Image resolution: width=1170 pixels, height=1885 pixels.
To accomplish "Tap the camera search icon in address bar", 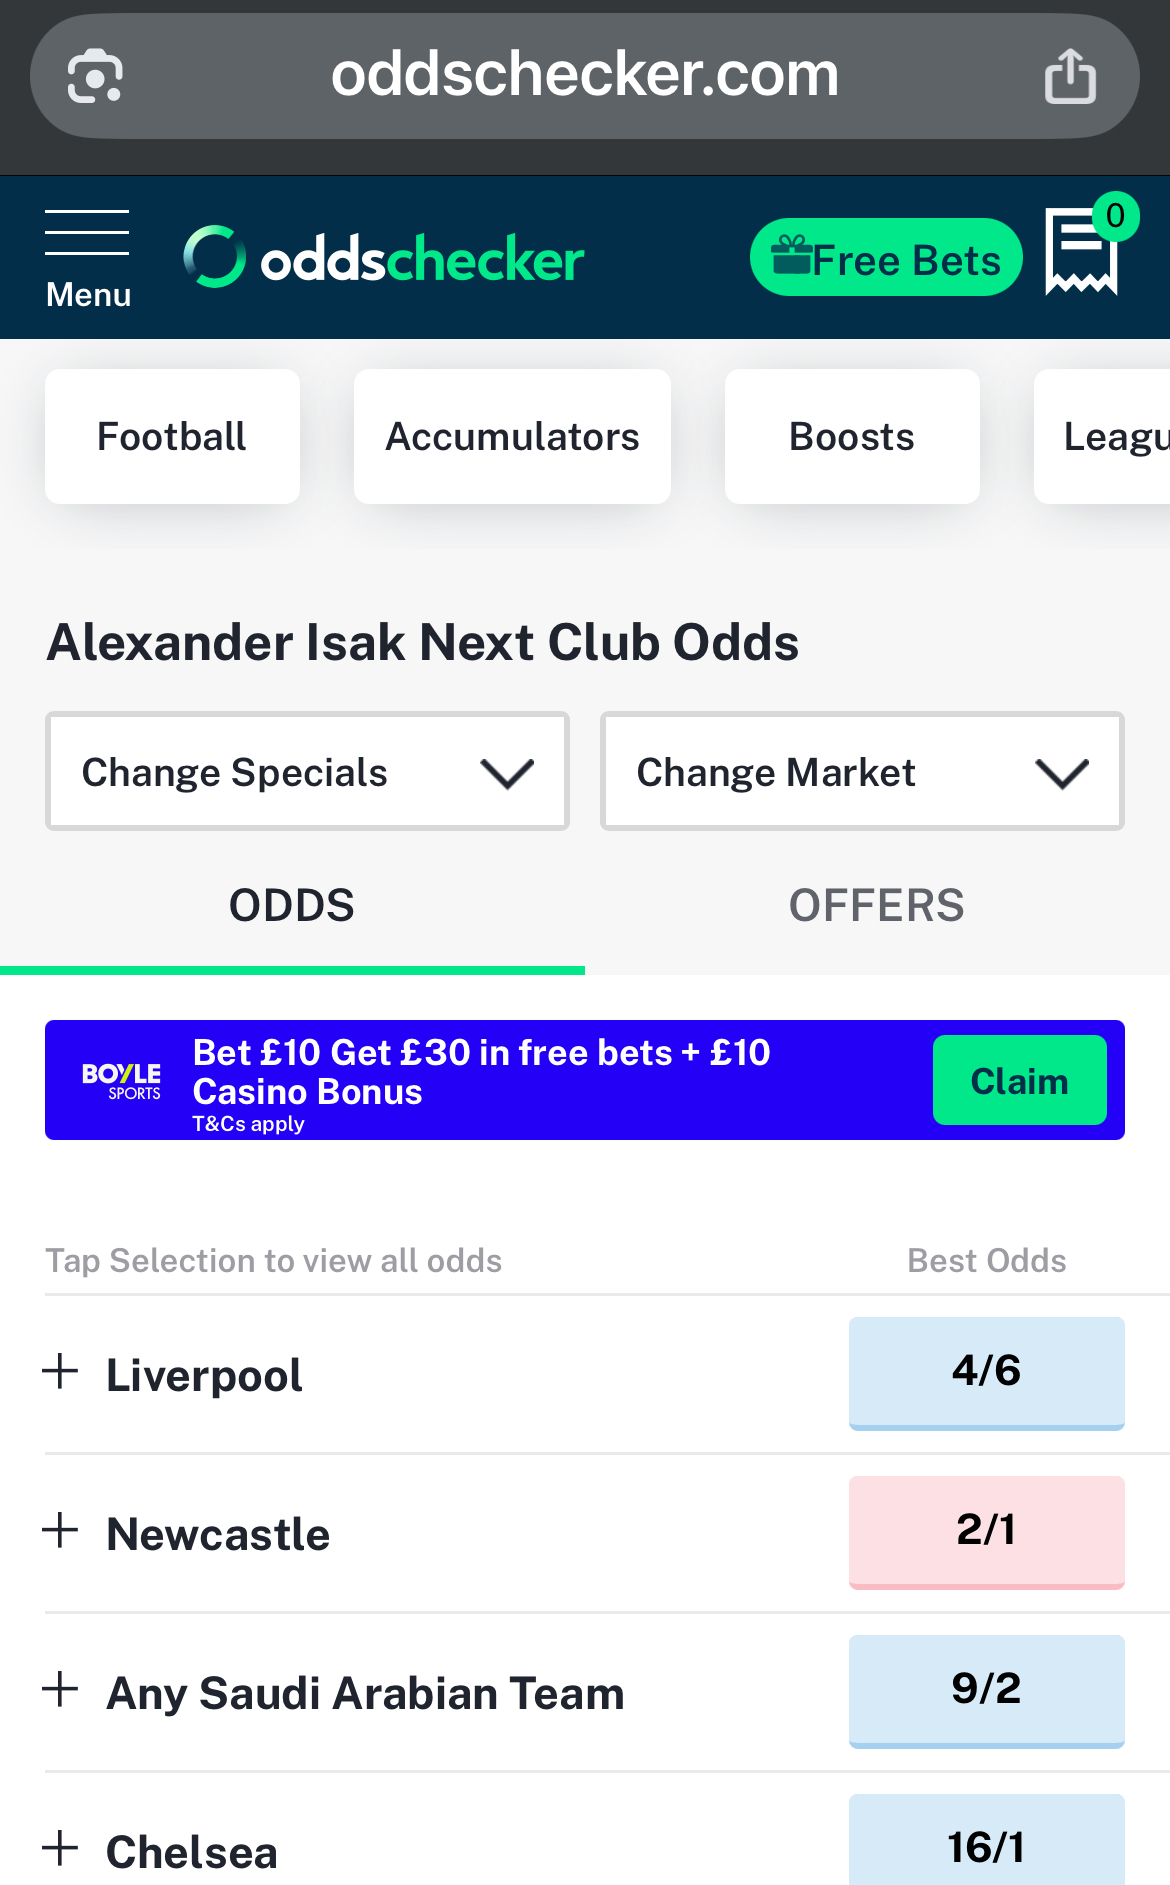I will pyautogui.click(x=95, y=76).
